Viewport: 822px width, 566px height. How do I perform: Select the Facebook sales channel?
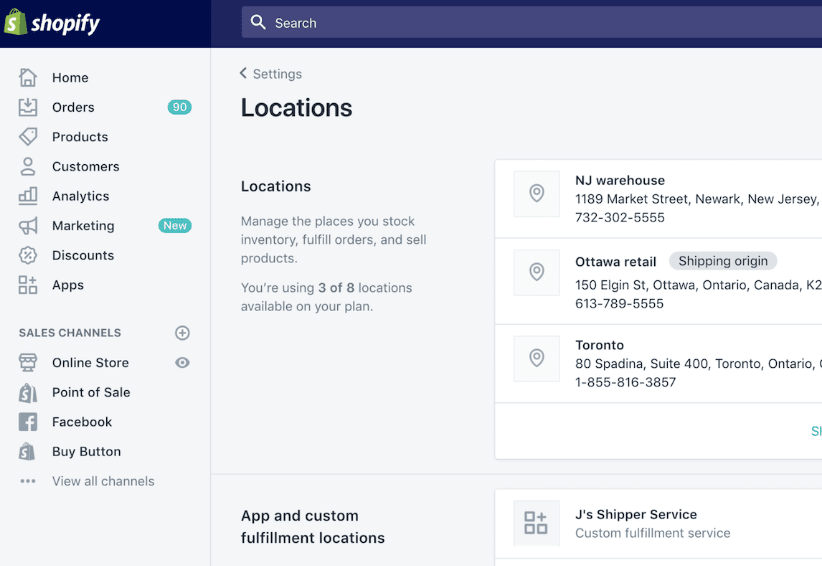pyautogui.click(x=82, y=422)
